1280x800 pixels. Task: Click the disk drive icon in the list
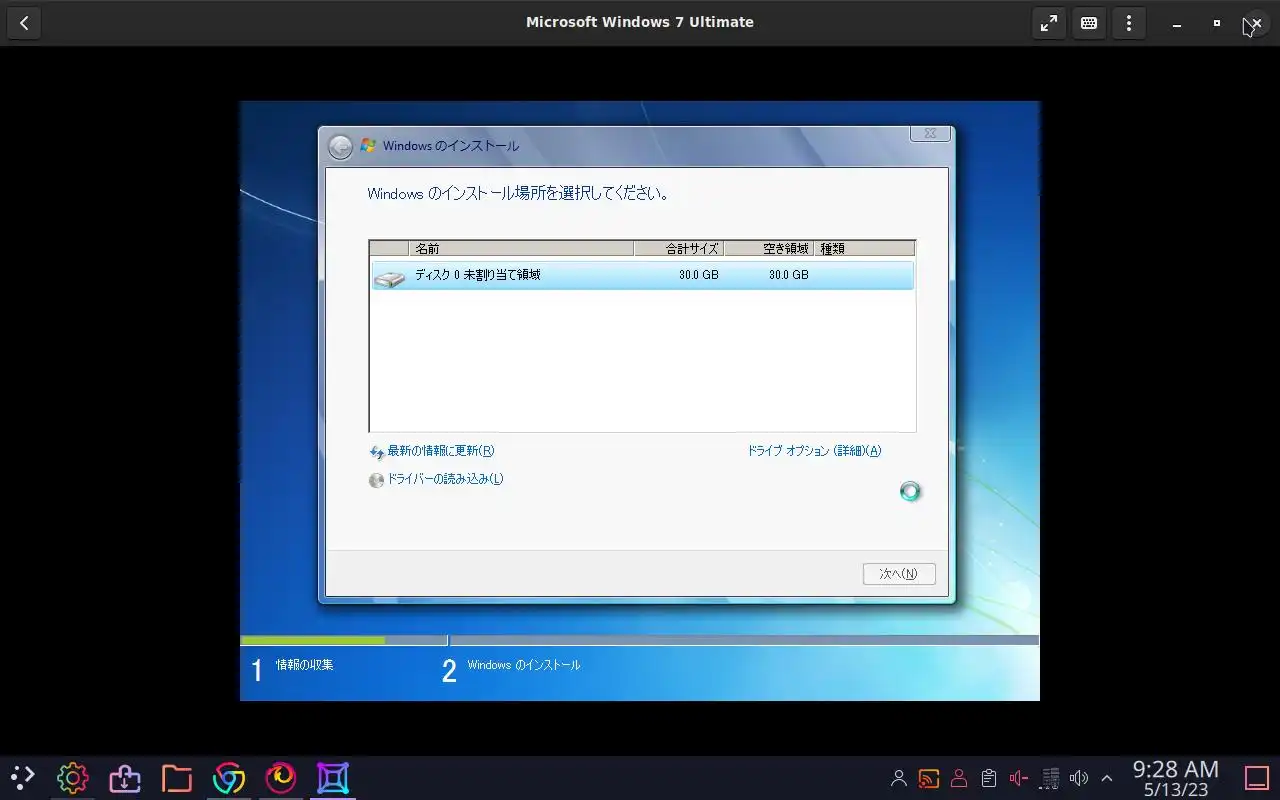pos(389,277)
